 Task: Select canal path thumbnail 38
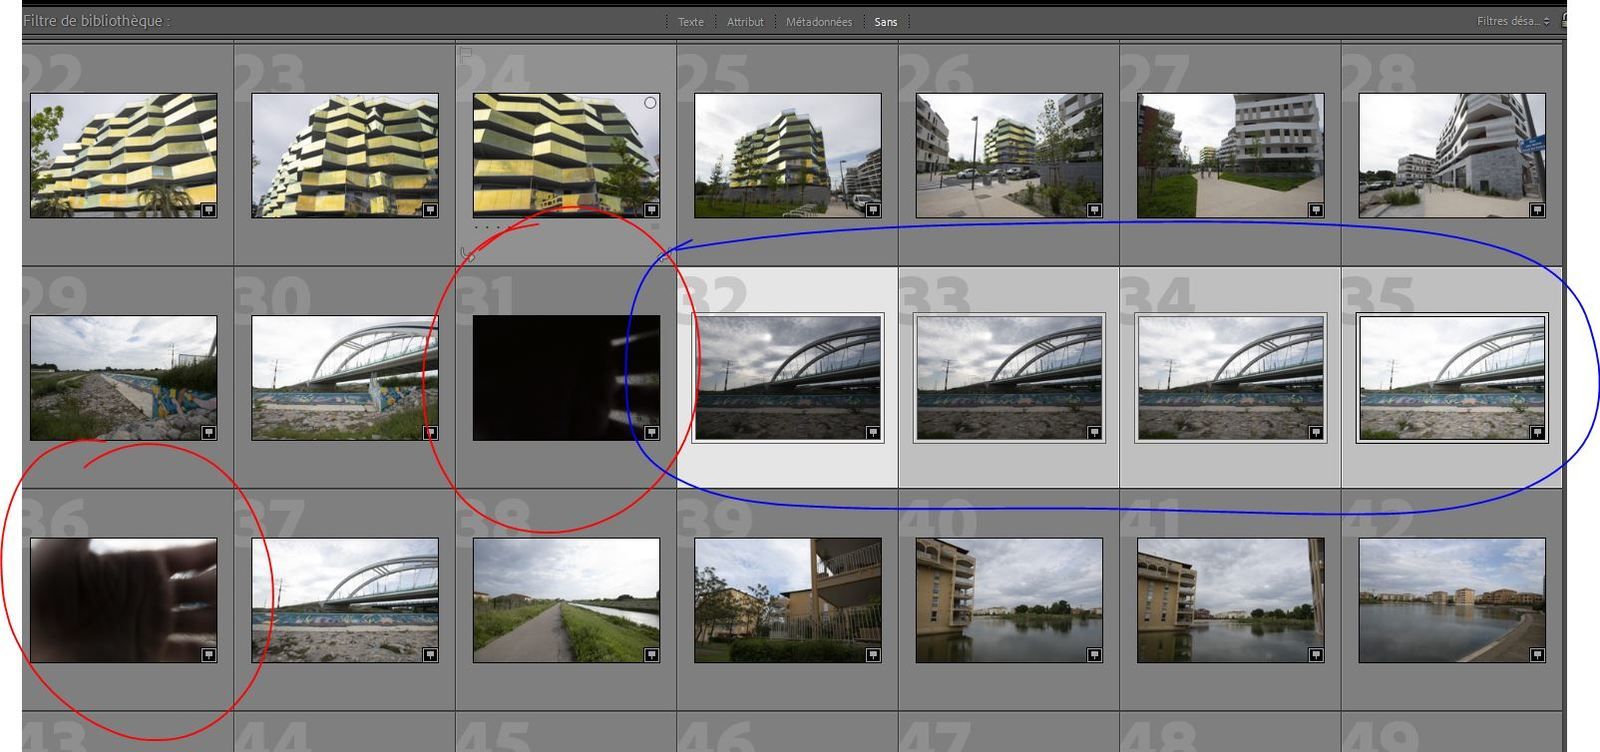[x=566, y=600]
